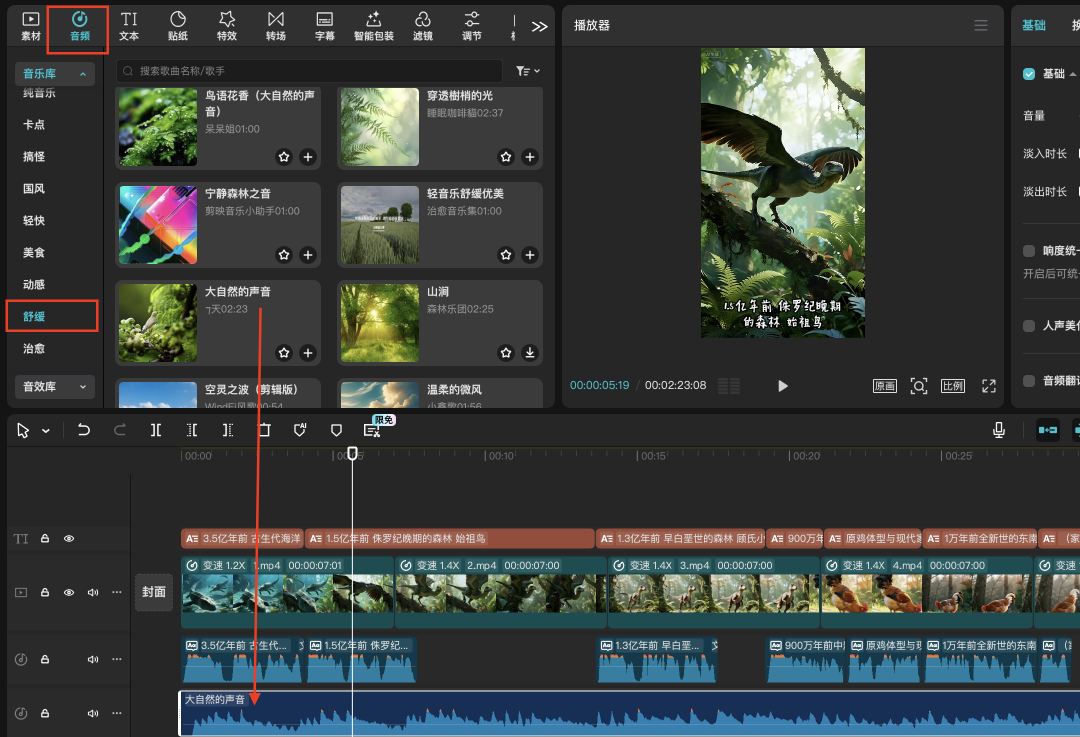
Task: Click the undo arrow in timeline toolbar
Action: tap(84, 430)
